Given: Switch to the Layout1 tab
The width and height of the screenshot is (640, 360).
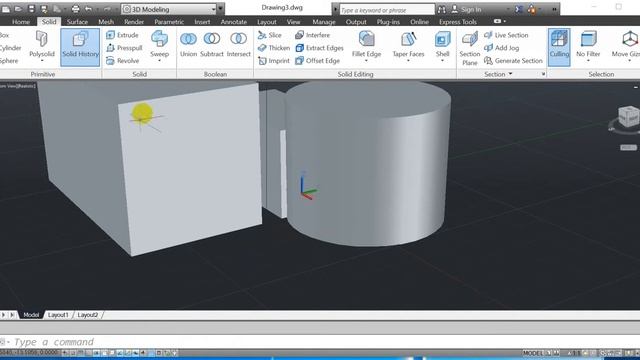Looking at the screenshot, I should coord(58,315).
